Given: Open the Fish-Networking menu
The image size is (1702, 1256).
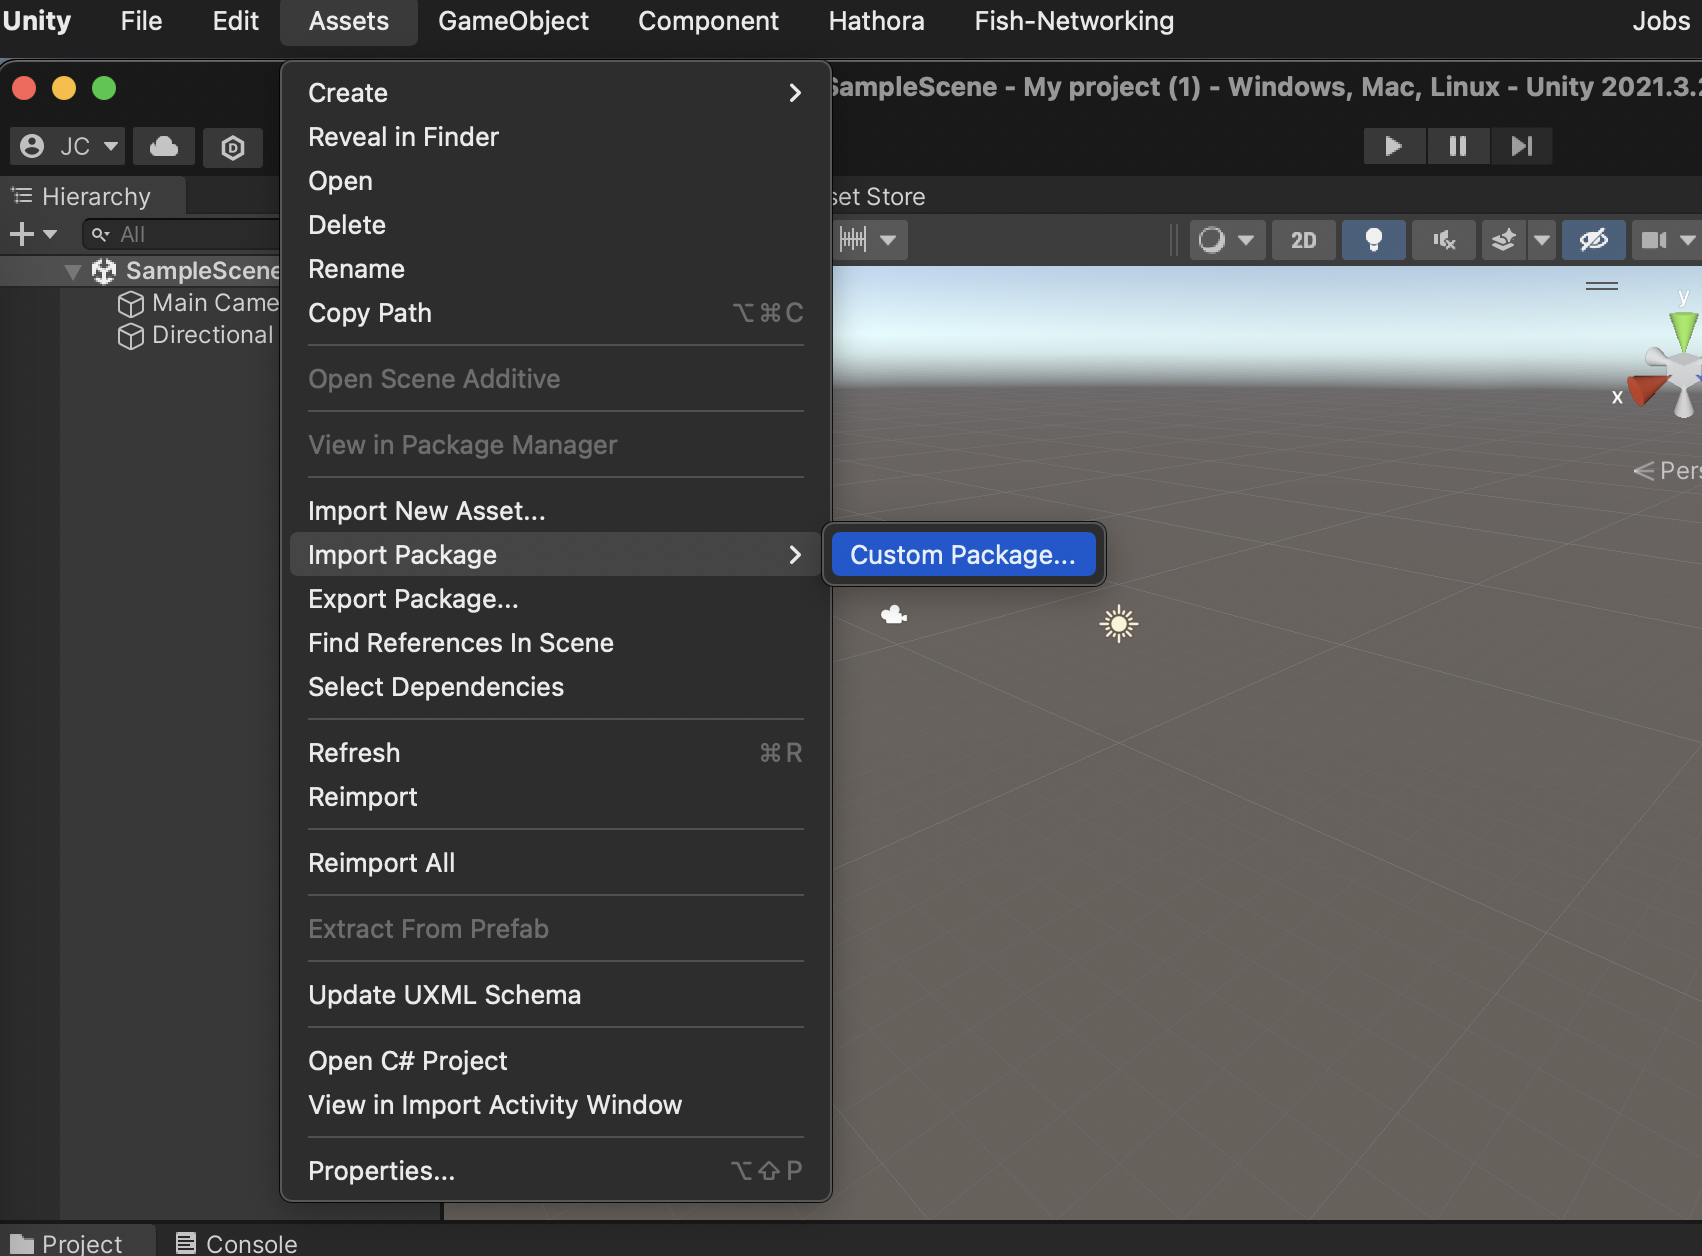Looking at the screenshot, I should click(1074, 21).
